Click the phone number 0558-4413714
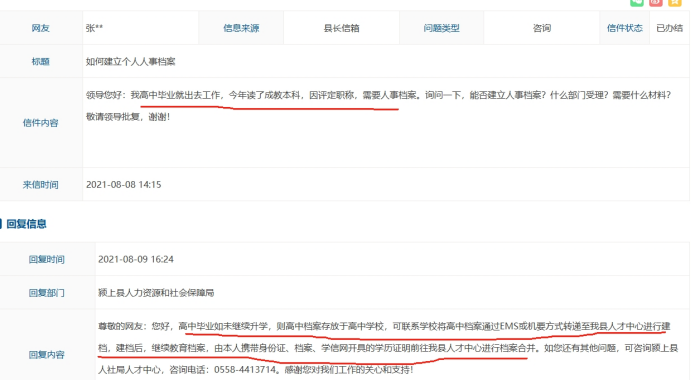The image size is (700, 380). point(245,370)
